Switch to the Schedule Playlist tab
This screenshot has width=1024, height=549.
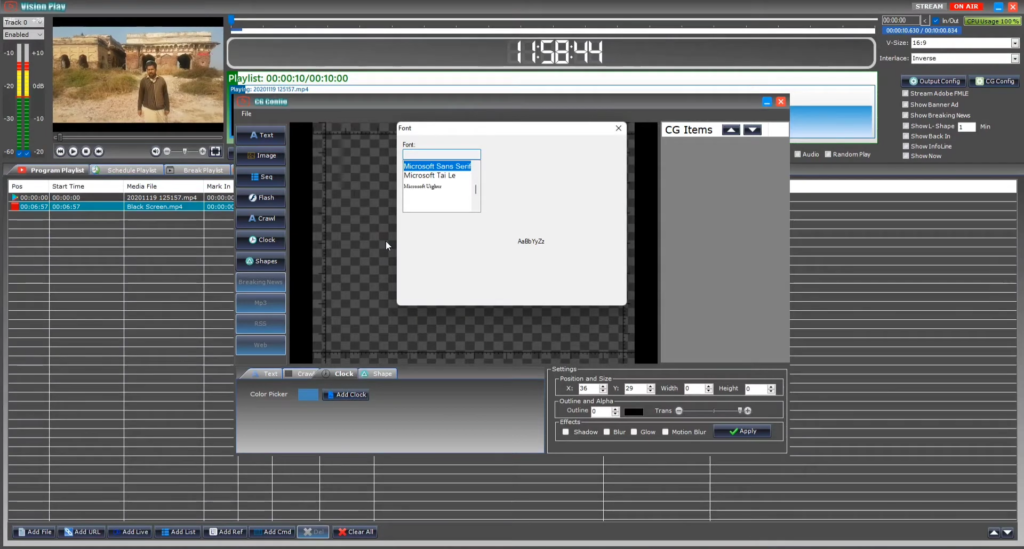[127, 170]
